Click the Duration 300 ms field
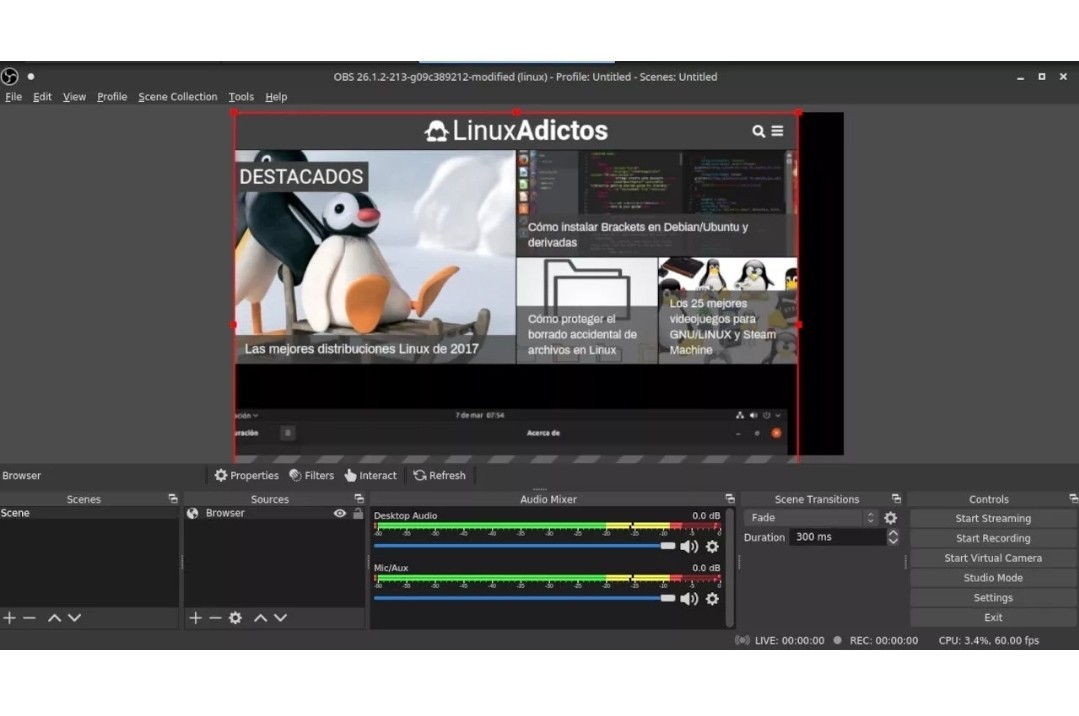1079x716 pixels. click(837, 537)
